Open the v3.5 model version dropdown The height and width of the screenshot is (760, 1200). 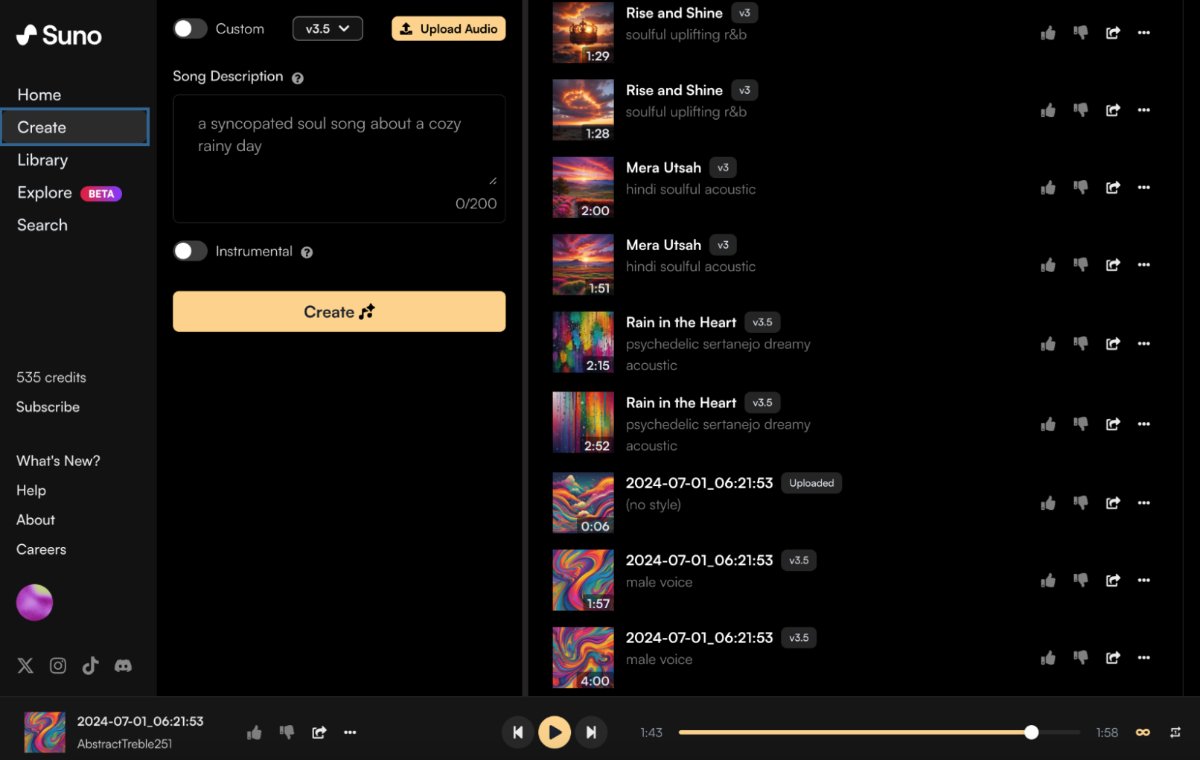327,29
